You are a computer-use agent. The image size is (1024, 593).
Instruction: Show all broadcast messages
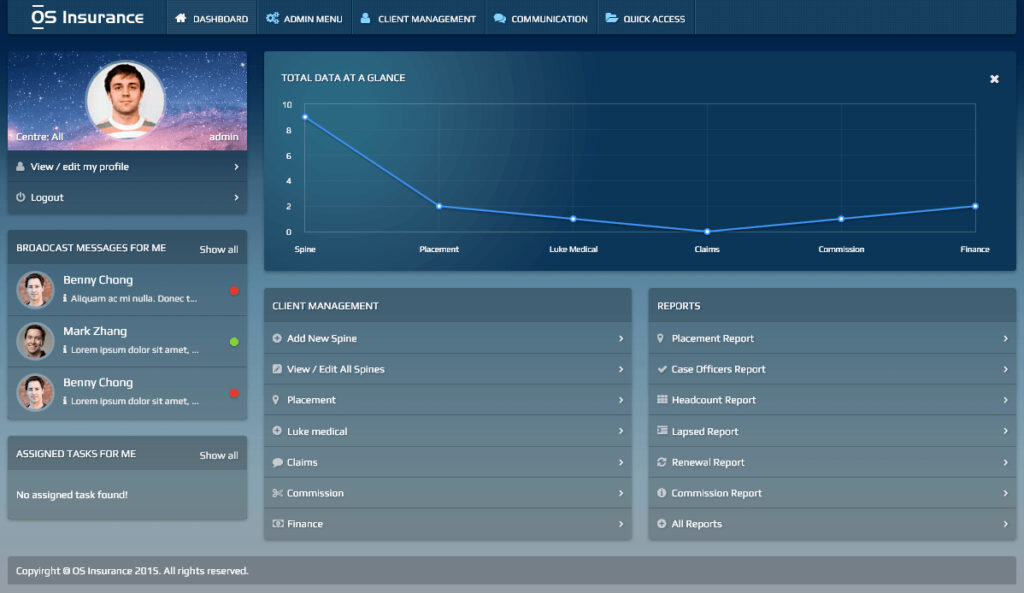coord(219,249)
